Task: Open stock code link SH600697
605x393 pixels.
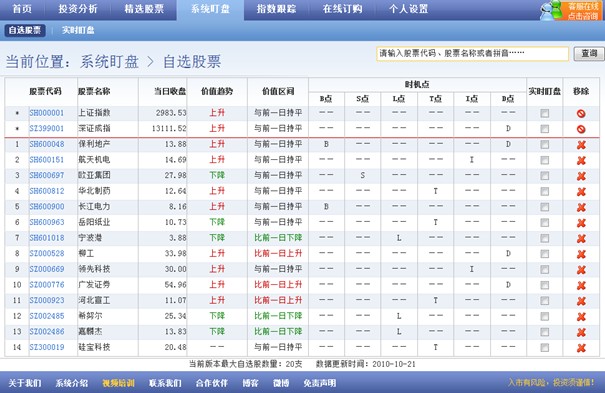Action: tap(47, 175)
